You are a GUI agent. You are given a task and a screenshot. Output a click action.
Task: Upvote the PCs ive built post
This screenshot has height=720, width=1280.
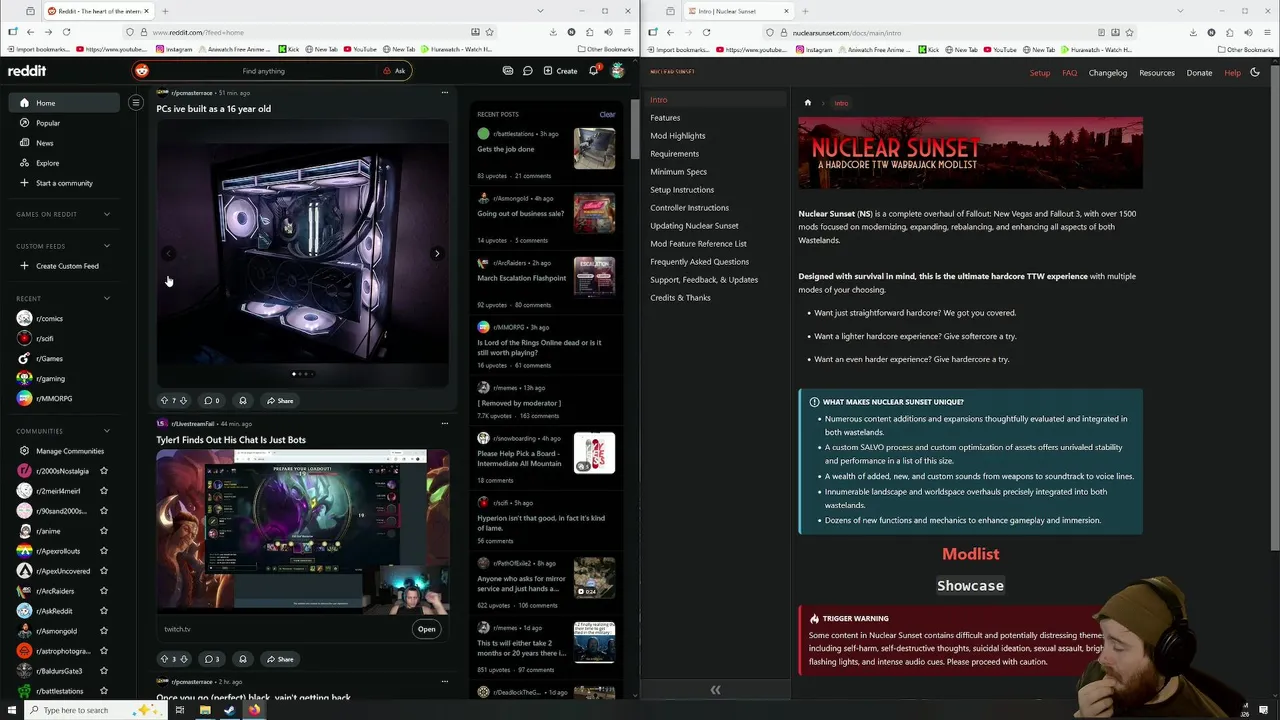(x=165, y=401)
